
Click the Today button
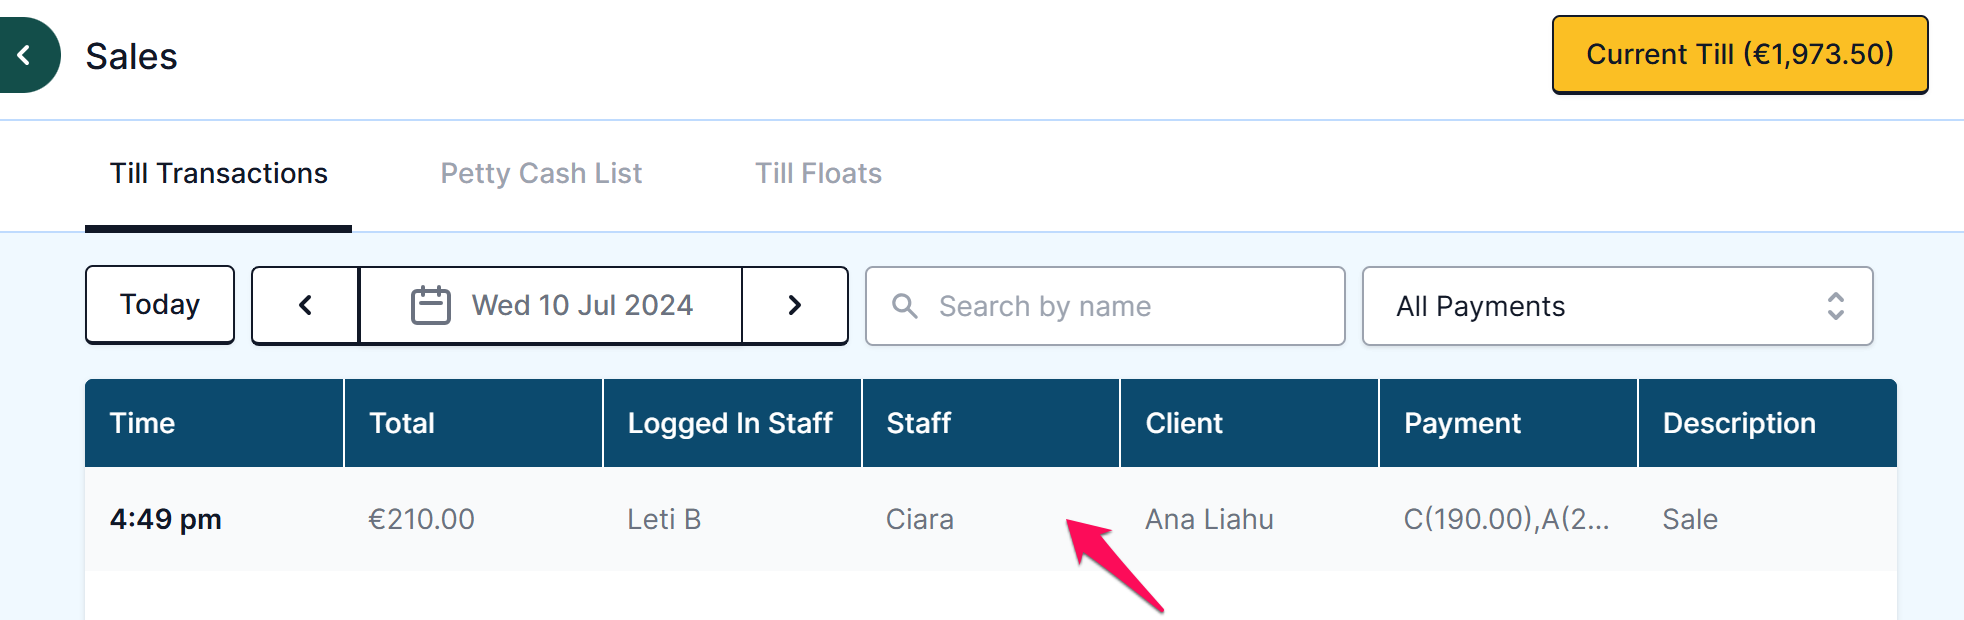pyautogui.click(x=160, y=304)
